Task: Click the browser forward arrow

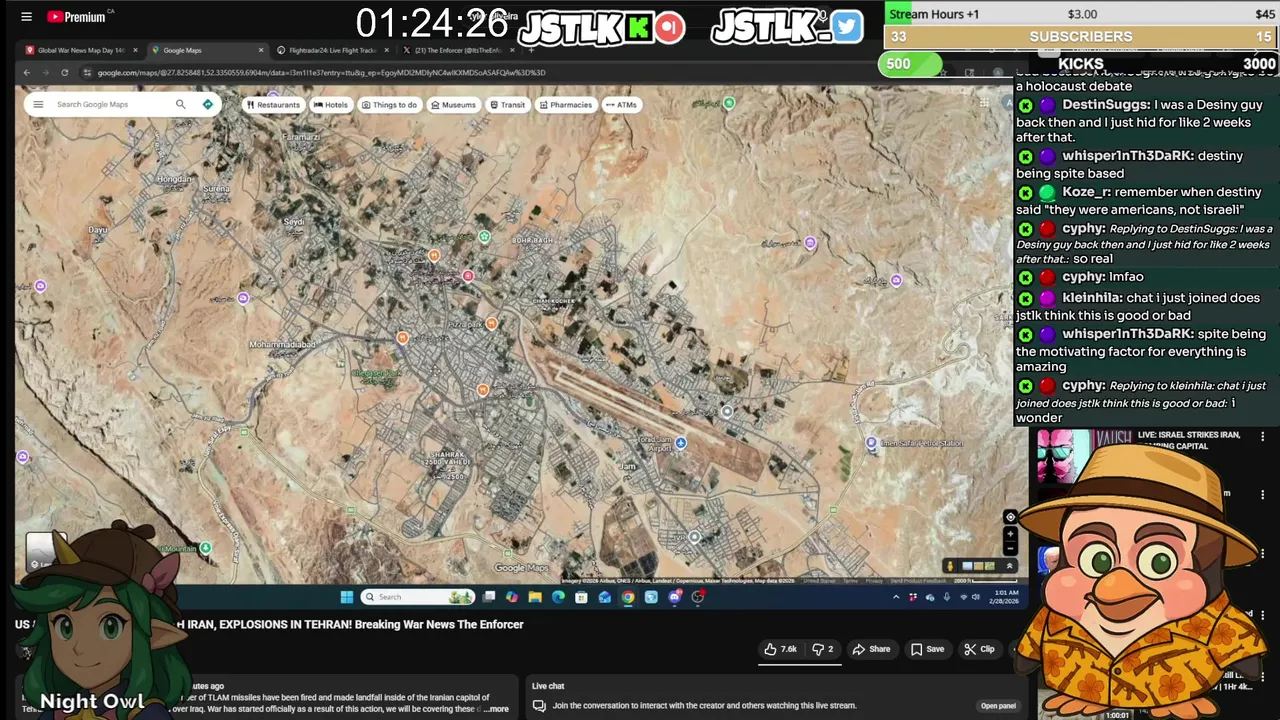Action: click(x=46, y=72)
